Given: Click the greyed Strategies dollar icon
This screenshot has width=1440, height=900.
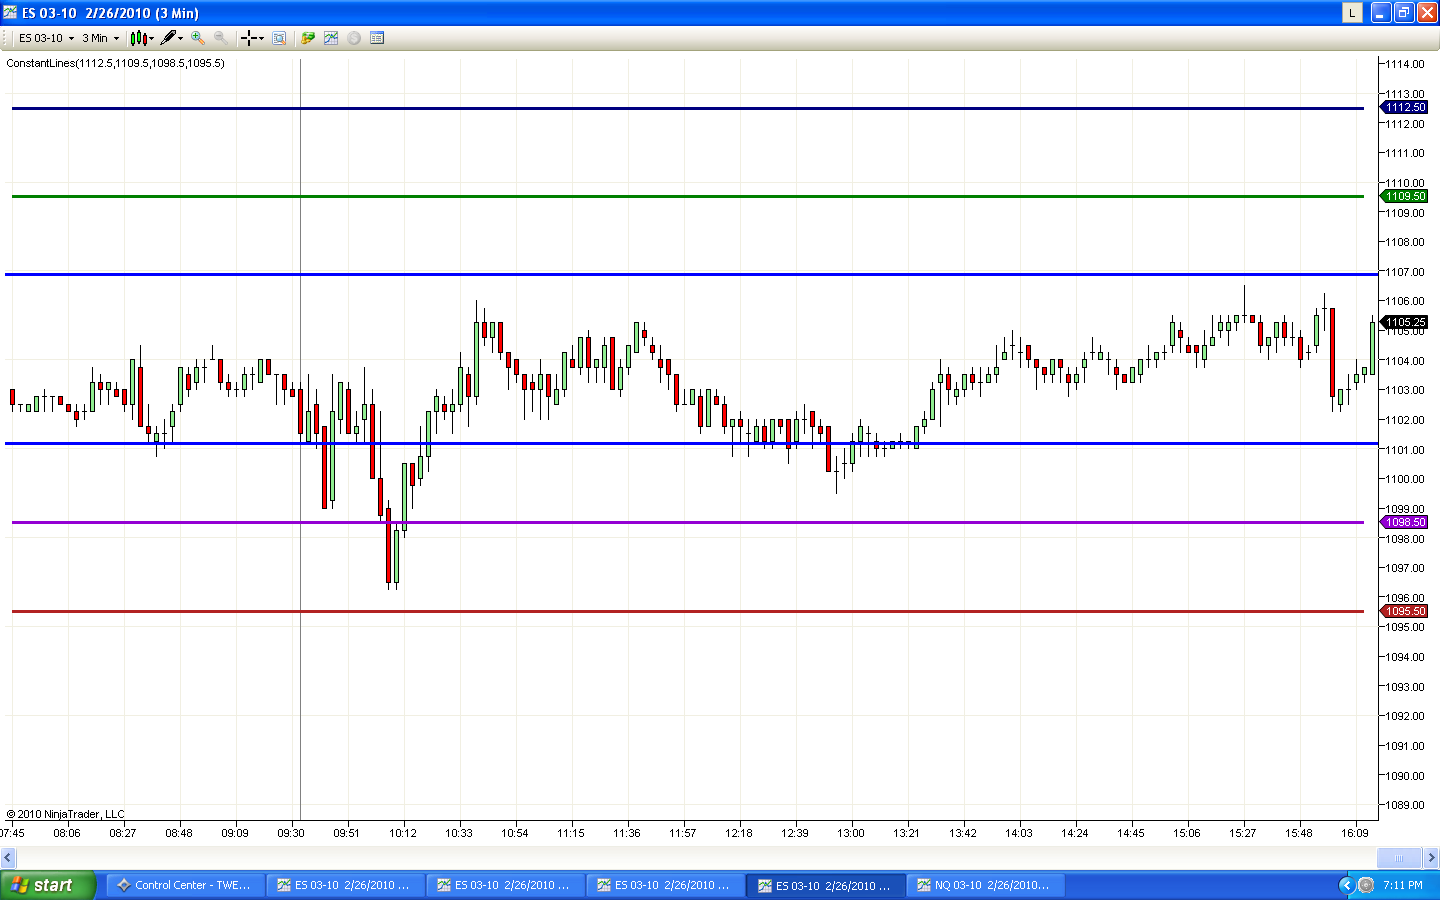Looking at the screenshot, I should point(354,38).
